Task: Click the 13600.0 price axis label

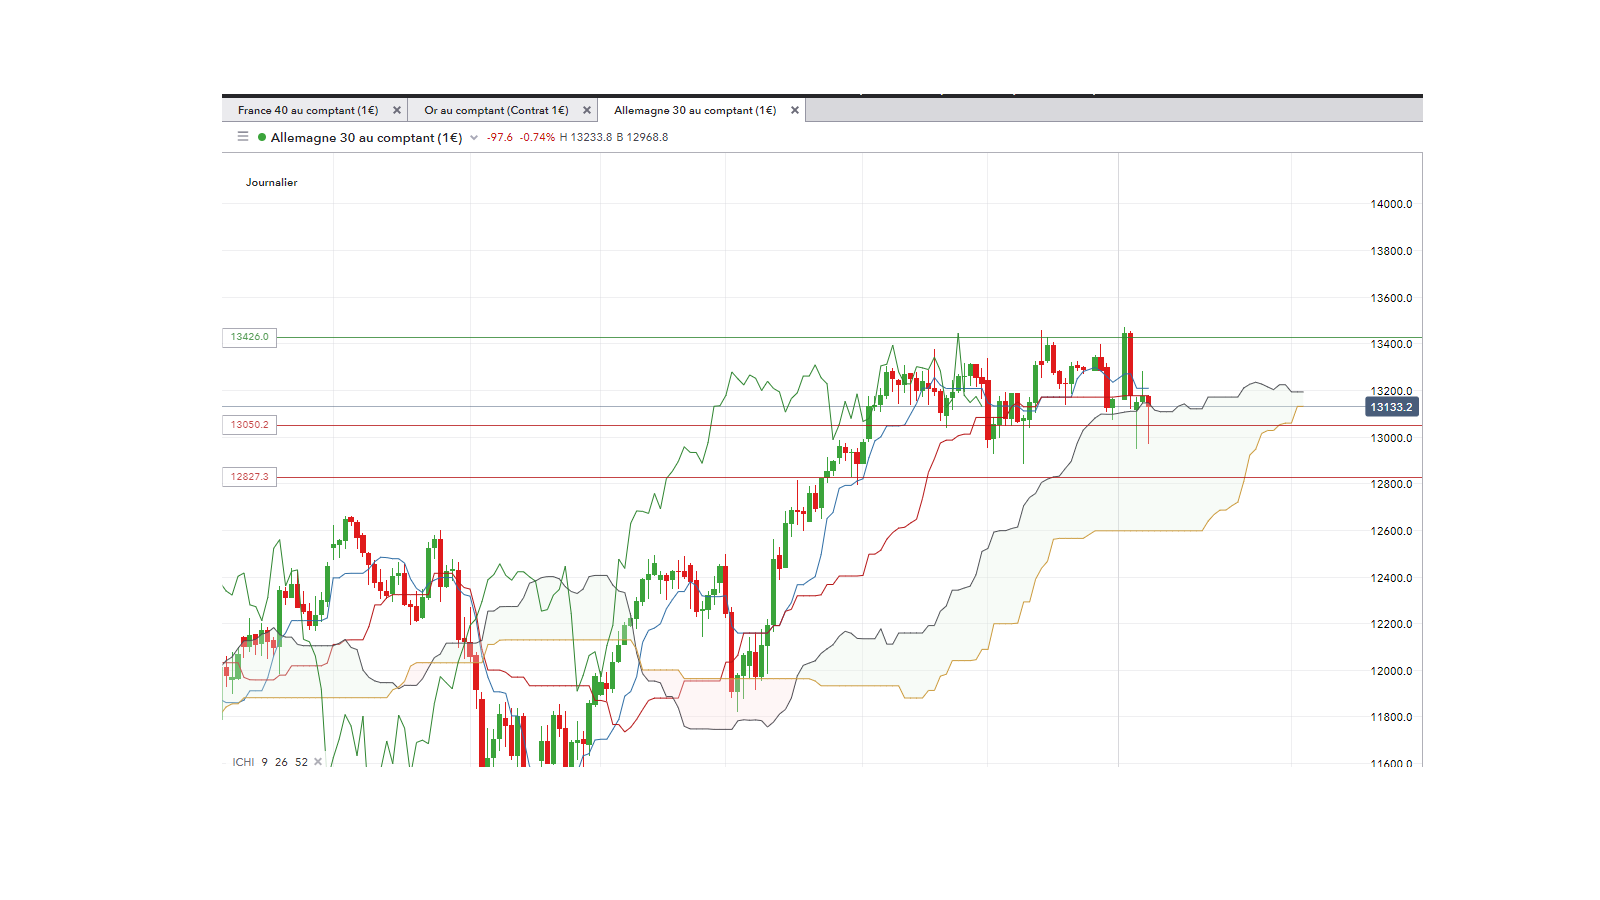Action: pyautogui.click(x=1391, y=298)
